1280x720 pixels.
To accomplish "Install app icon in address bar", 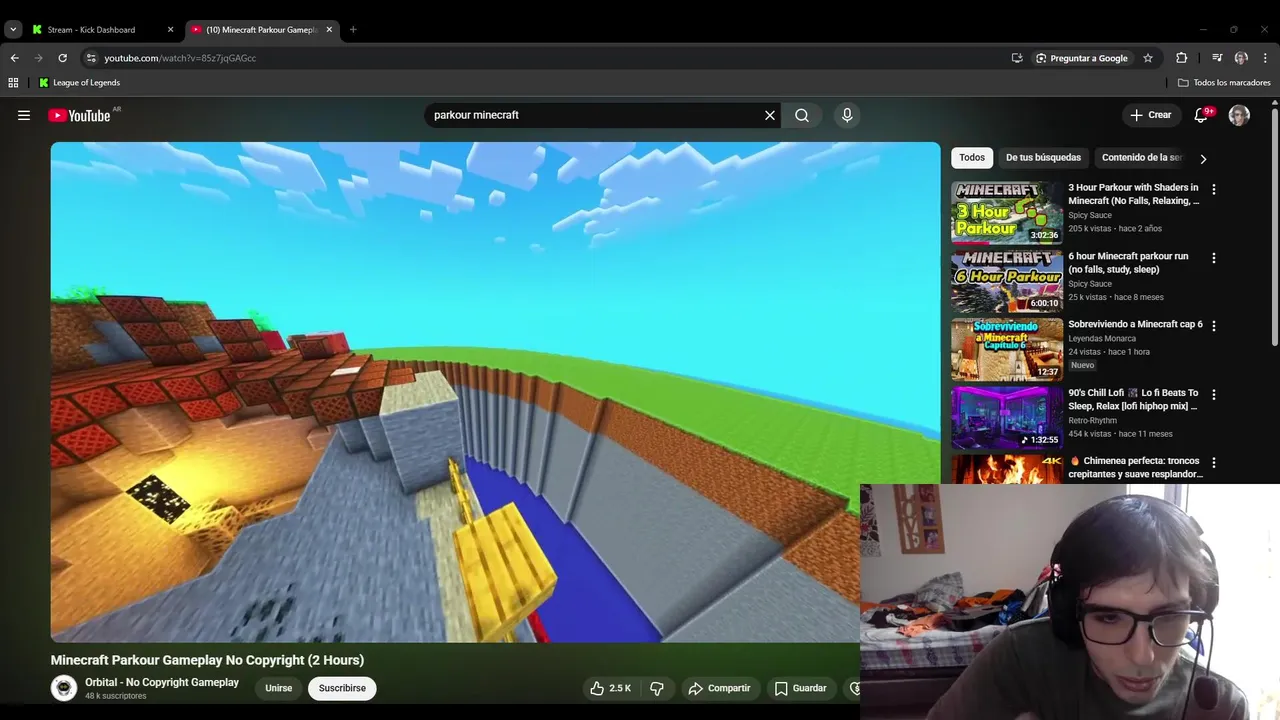I will (x=1017, y=58).
